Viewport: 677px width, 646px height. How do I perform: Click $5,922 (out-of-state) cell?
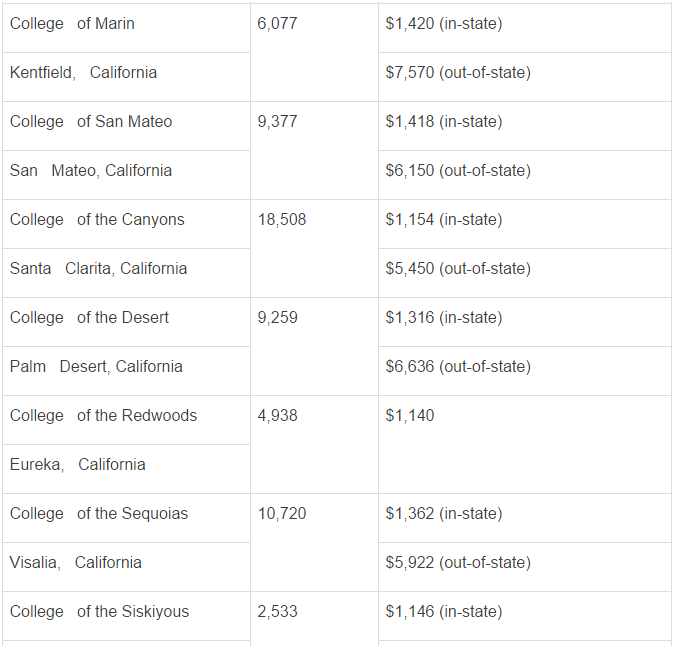coord(525,567)
